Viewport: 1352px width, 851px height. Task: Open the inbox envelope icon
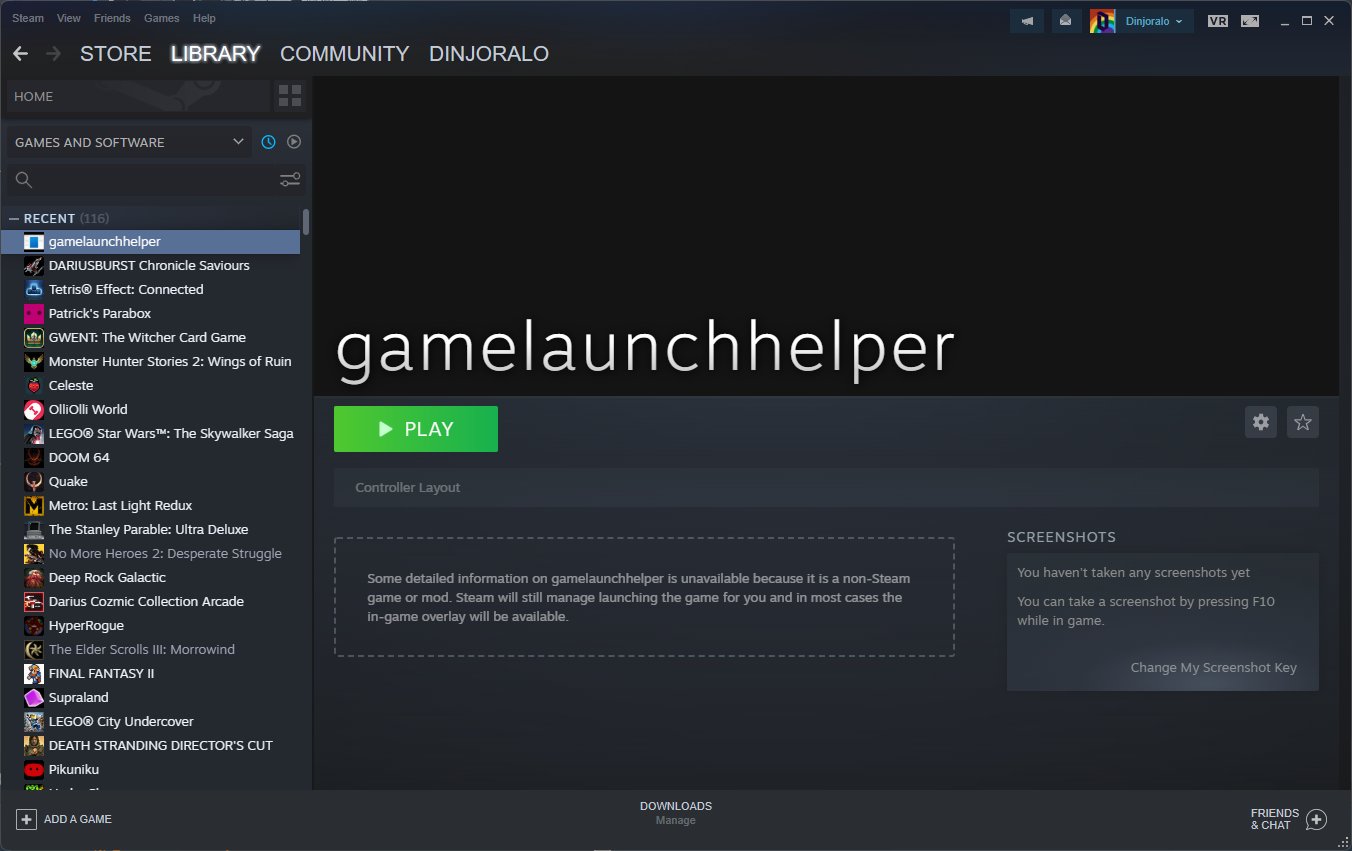1065,21
